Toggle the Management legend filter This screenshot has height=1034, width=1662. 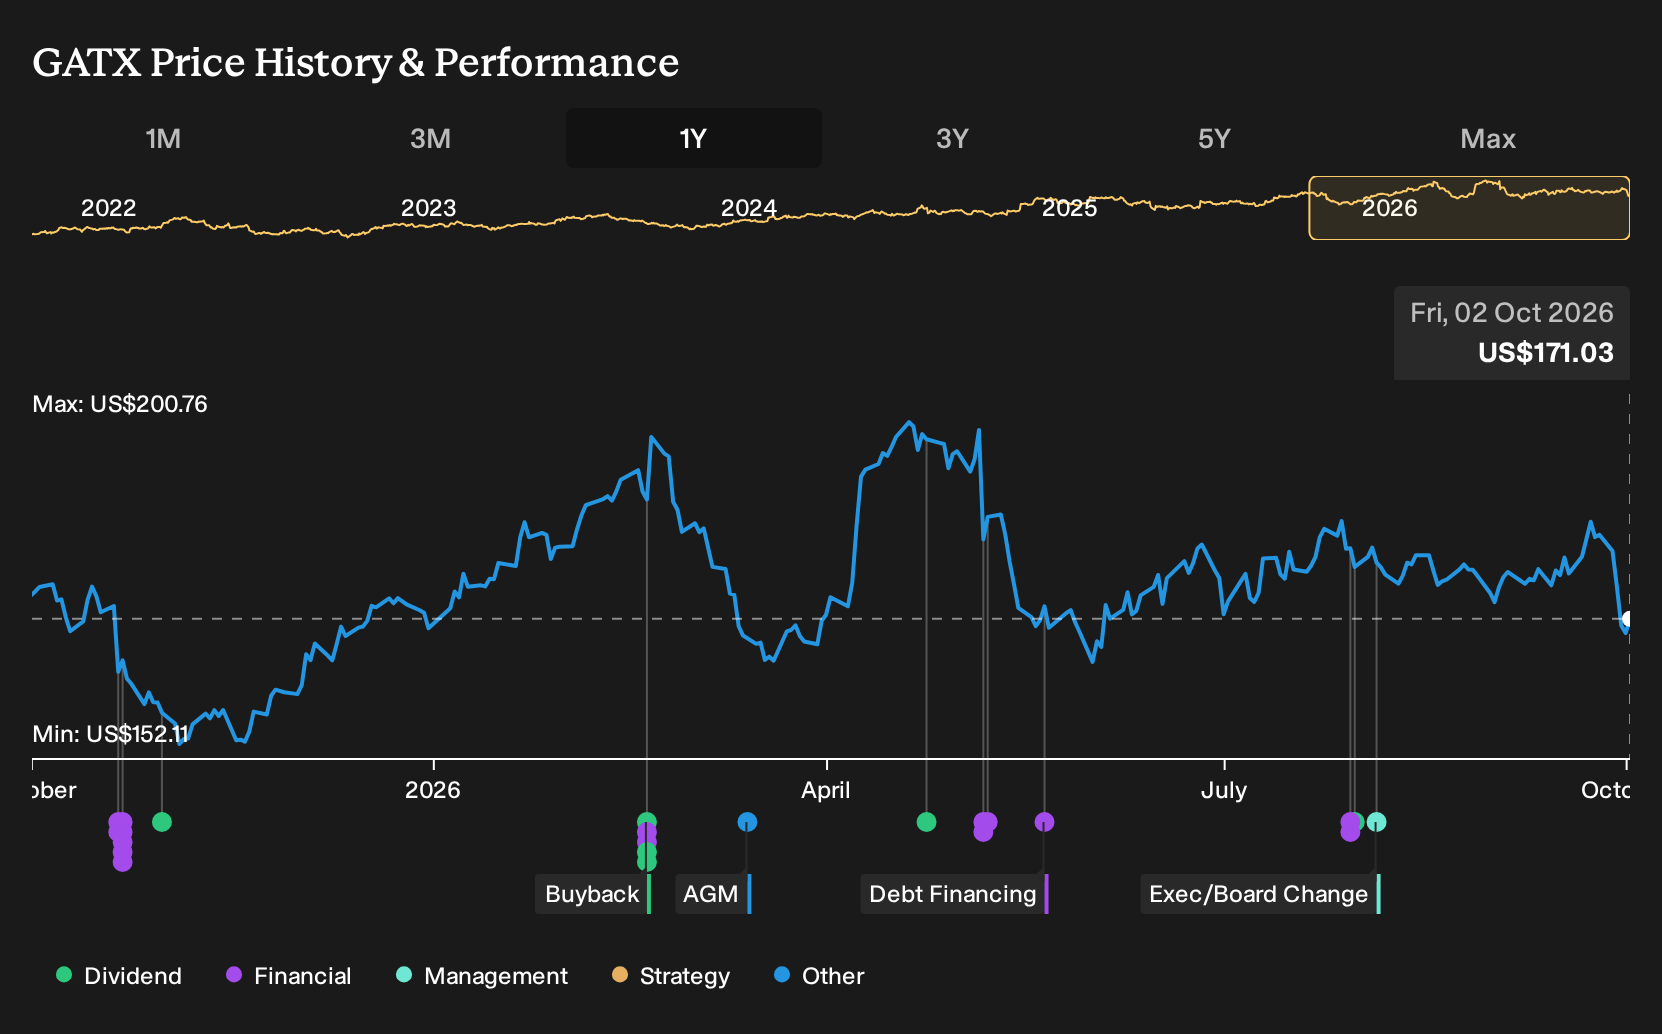coord(482,976)
